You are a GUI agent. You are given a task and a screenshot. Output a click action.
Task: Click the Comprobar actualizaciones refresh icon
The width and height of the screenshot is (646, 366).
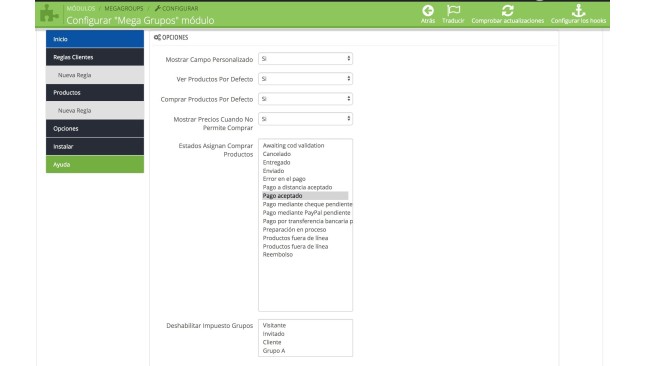point(508,11)
